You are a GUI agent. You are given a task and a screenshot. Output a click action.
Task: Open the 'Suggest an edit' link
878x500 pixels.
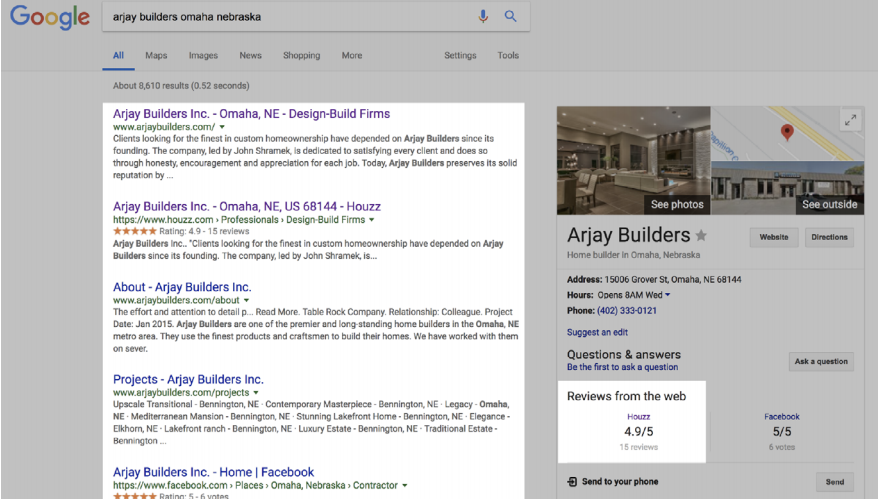point(598,332)
